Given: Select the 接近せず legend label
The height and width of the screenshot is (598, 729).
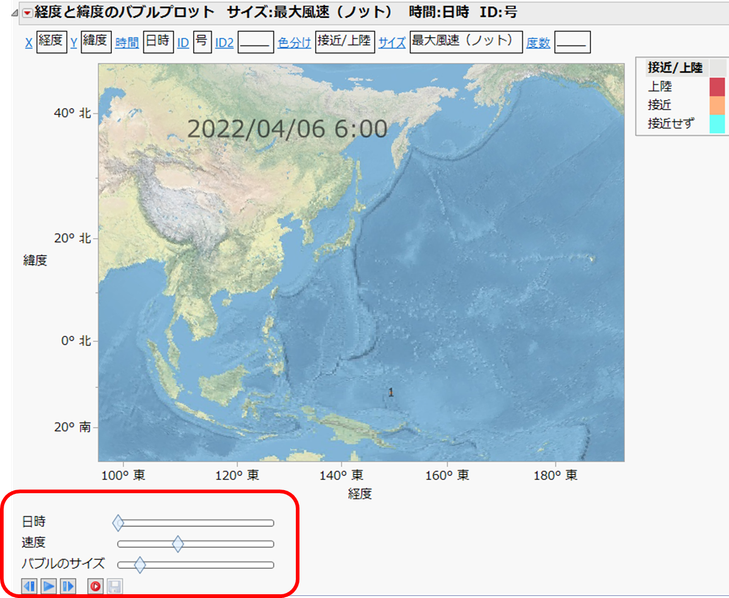Looking at the screenshot, I should [x=671, y=124].
